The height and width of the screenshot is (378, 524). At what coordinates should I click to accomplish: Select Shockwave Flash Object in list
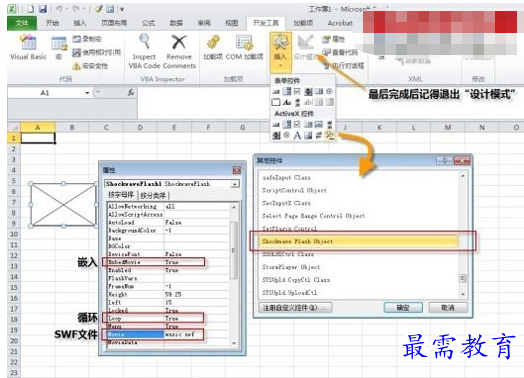coord(358,241)
